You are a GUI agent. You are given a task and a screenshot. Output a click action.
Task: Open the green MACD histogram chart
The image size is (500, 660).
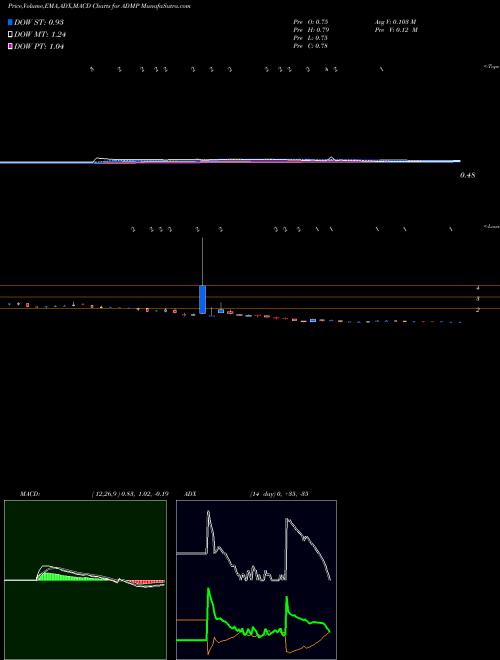click(85, 580)
